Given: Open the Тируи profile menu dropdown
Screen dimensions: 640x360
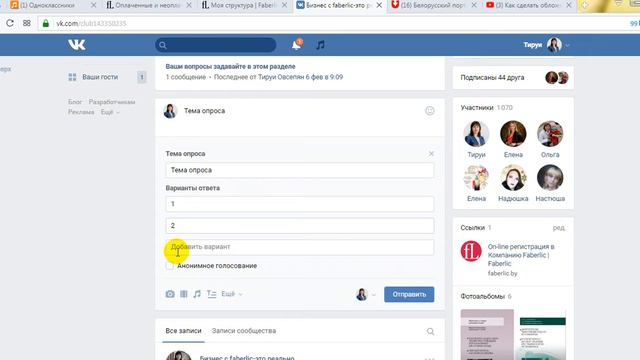Looking at the screenshot, I should [x=546, y=45].
